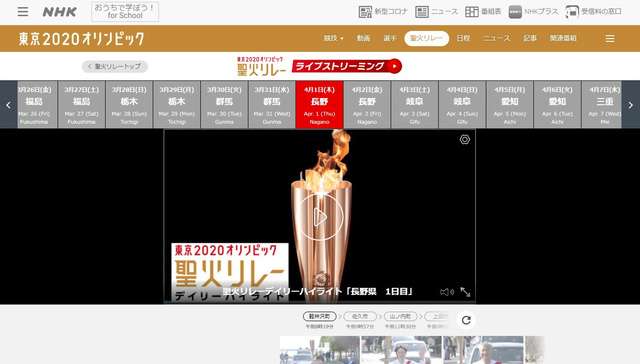The width and height of the screenshot is (640, 364).
Task: Select the 4月3日 岐阜 date tab
Action: 415,104
